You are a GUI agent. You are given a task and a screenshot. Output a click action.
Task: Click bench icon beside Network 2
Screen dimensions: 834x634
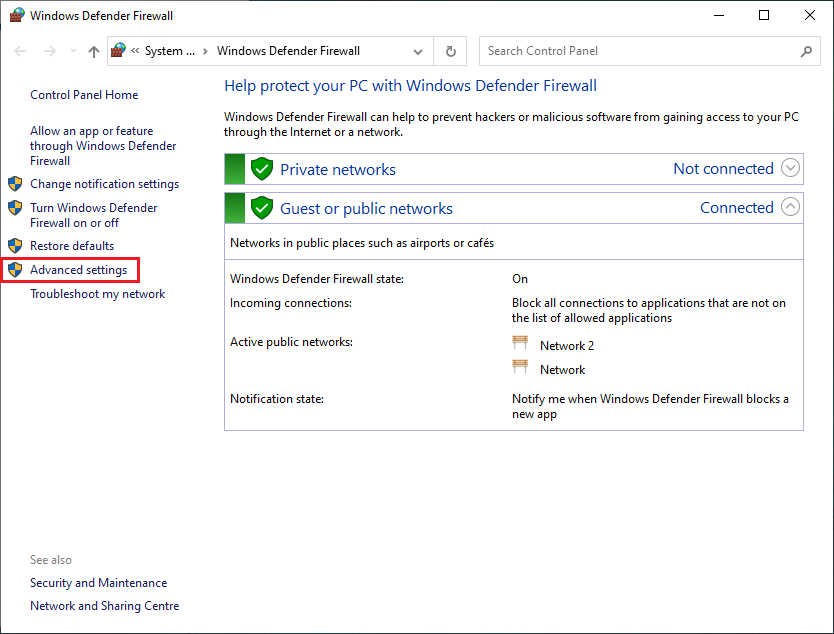coord(520,343)
